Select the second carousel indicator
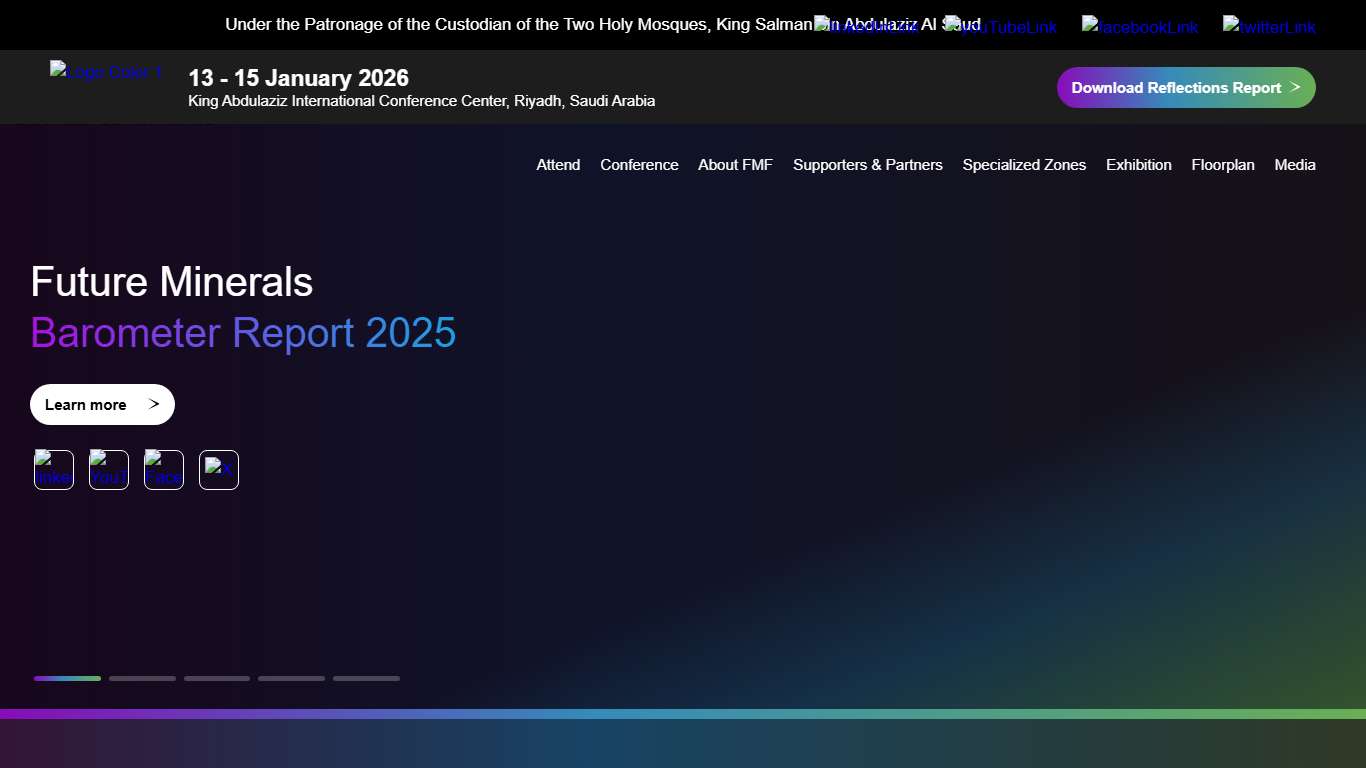This screenshot has width=1366, height=768. coord(142,678)
